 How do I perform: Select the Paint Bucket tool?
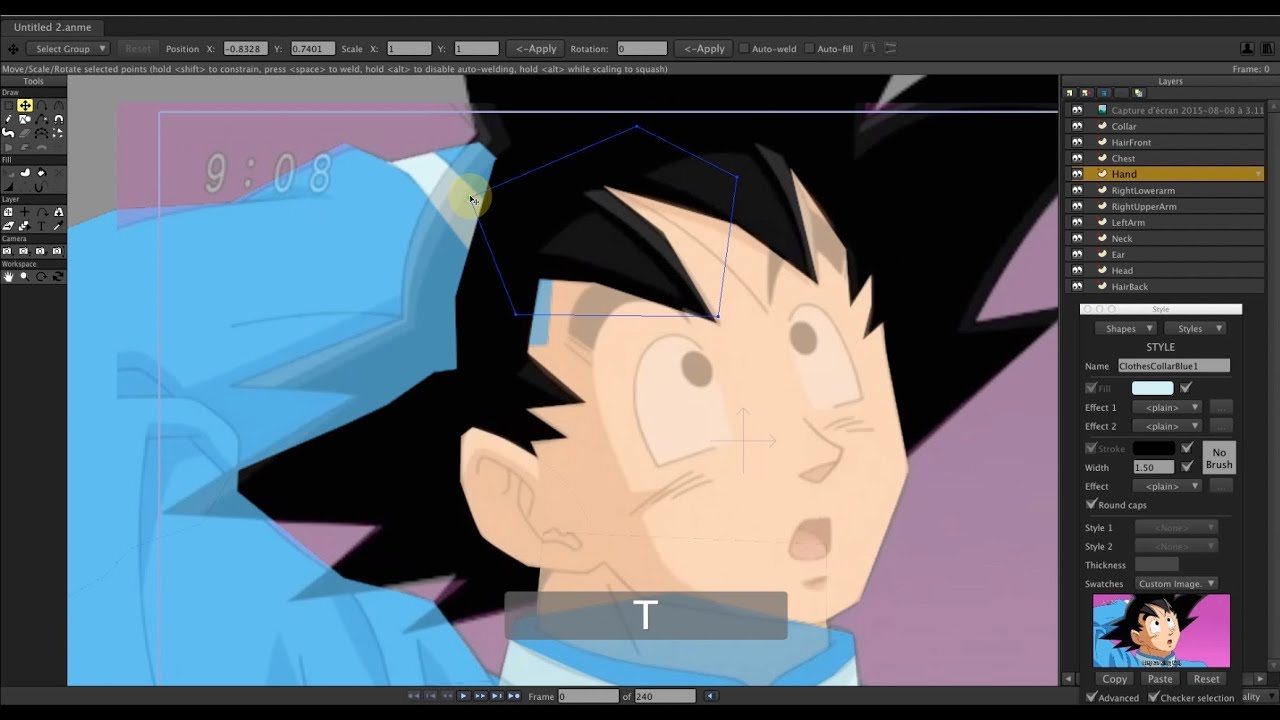(41, 173)
